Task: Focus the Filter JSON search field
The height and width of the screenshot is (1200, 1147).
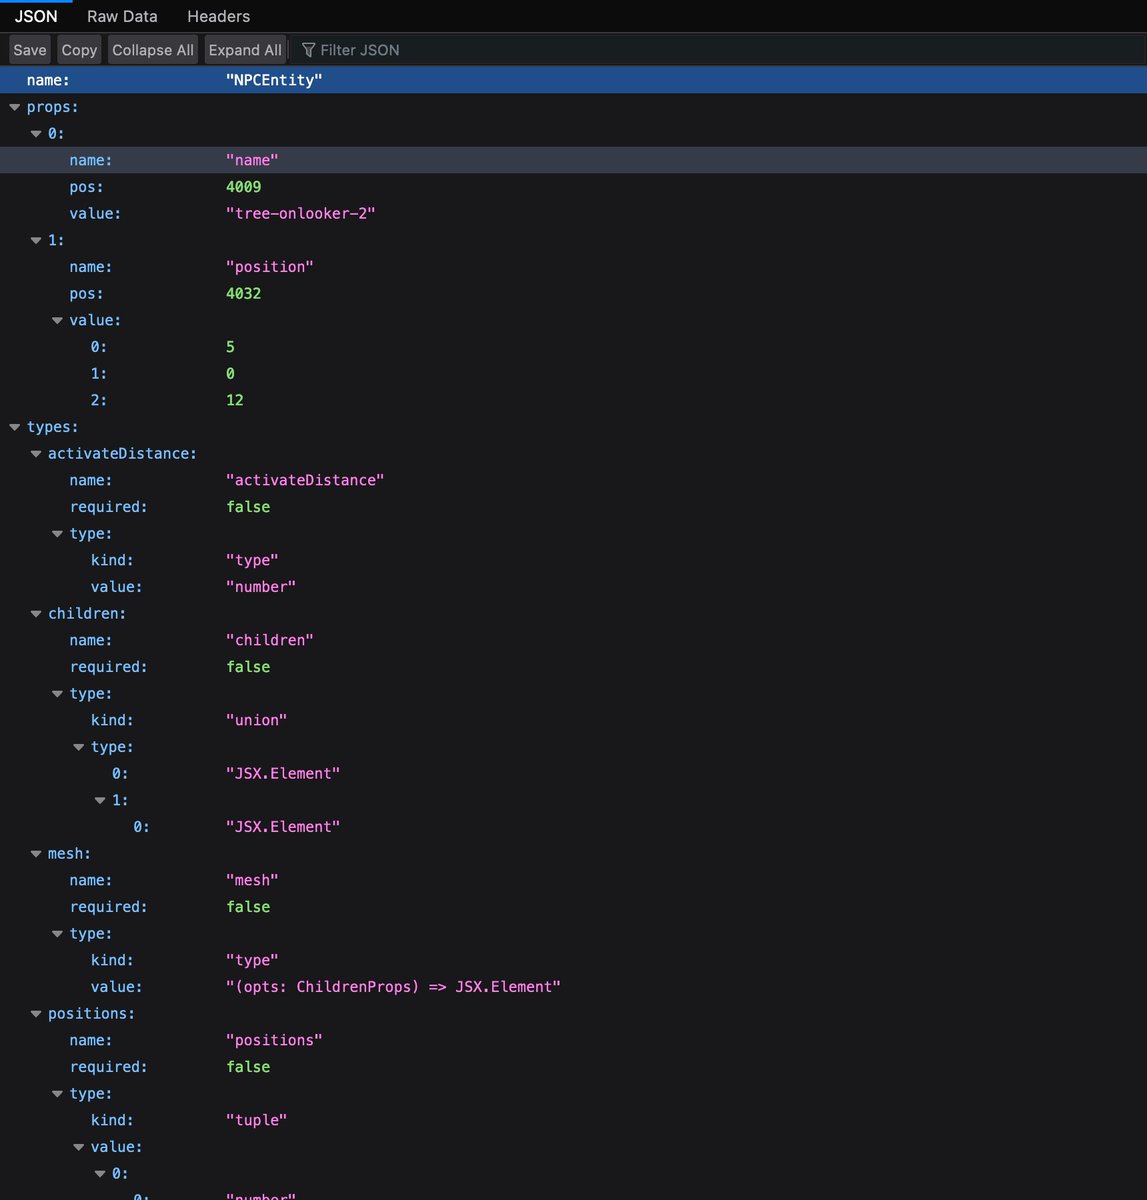Action: [x=720, y=50]
